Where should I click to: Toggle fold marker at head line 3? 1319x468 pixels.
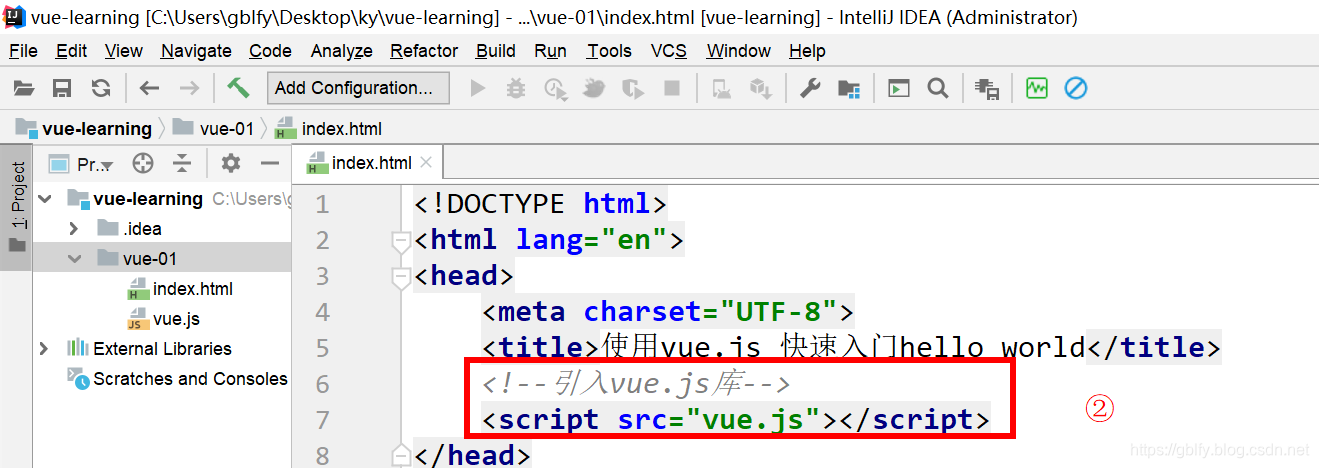click(x=402, y=277)
